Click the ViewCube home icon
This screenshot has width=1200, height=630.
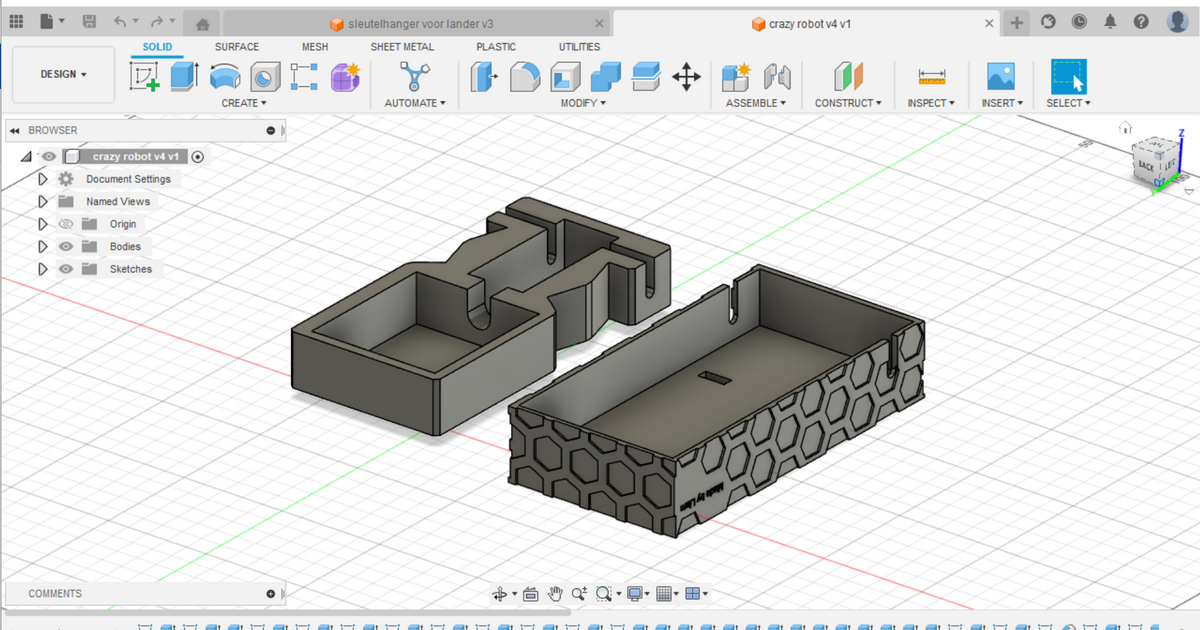1126,128
